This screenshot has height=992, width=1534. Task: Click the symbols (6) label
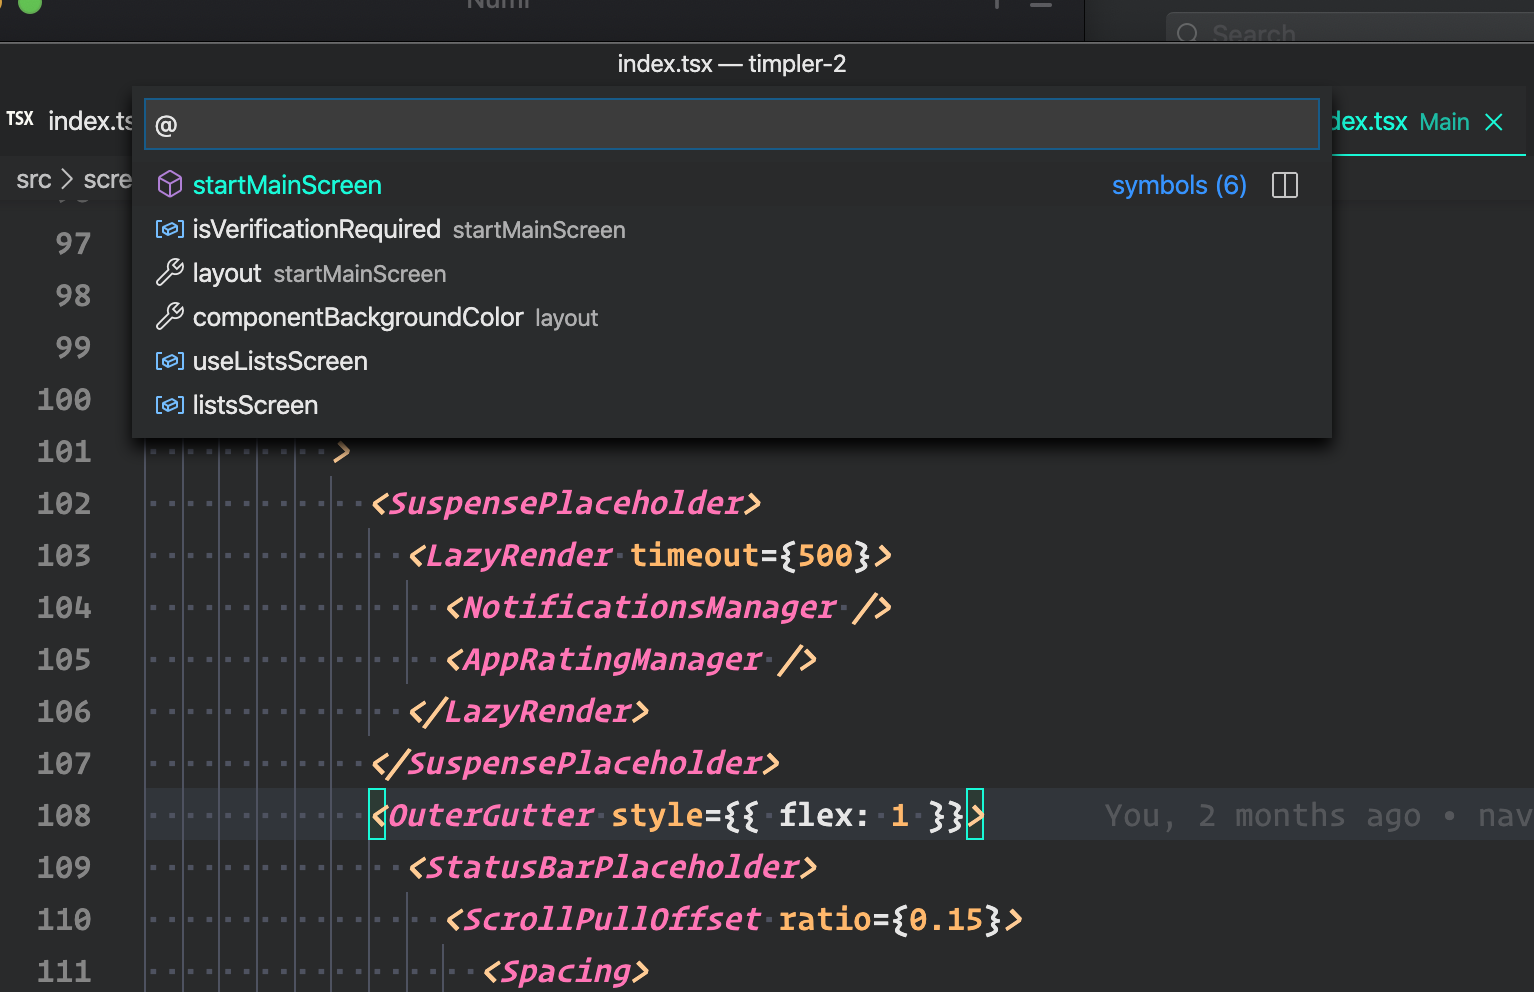(1179, 185)
